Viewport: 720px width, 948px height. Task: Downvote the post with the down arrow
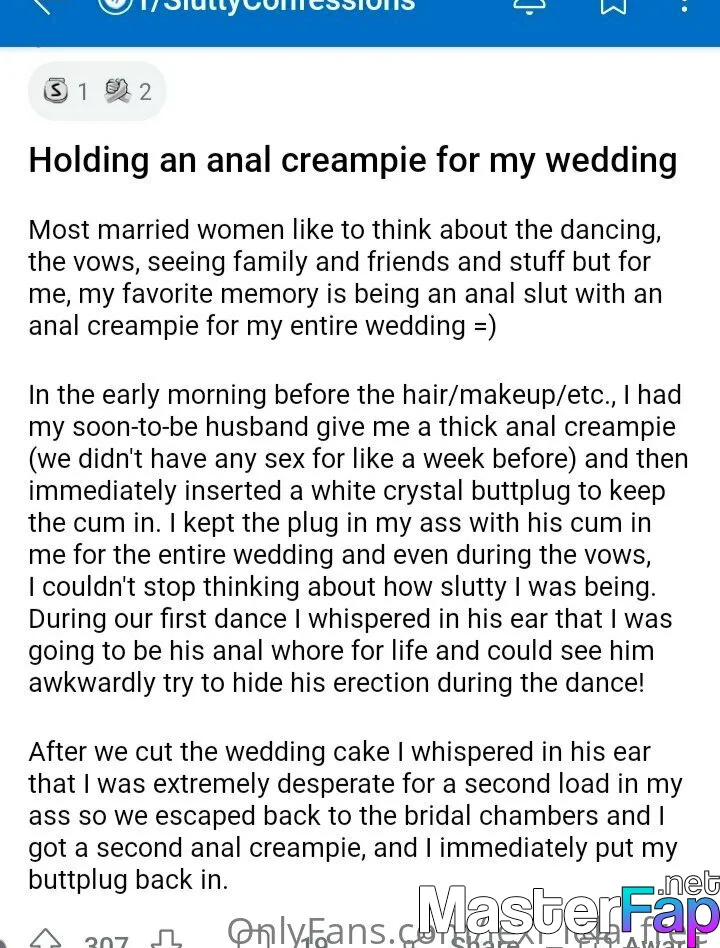click(166, 939)
